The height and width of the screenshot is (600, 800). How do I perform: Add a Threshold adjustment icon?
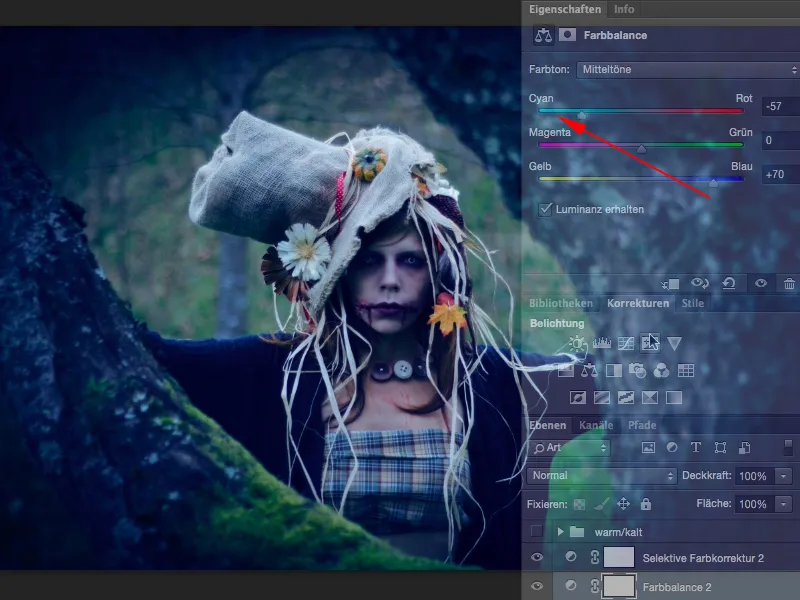click(626, 397)
